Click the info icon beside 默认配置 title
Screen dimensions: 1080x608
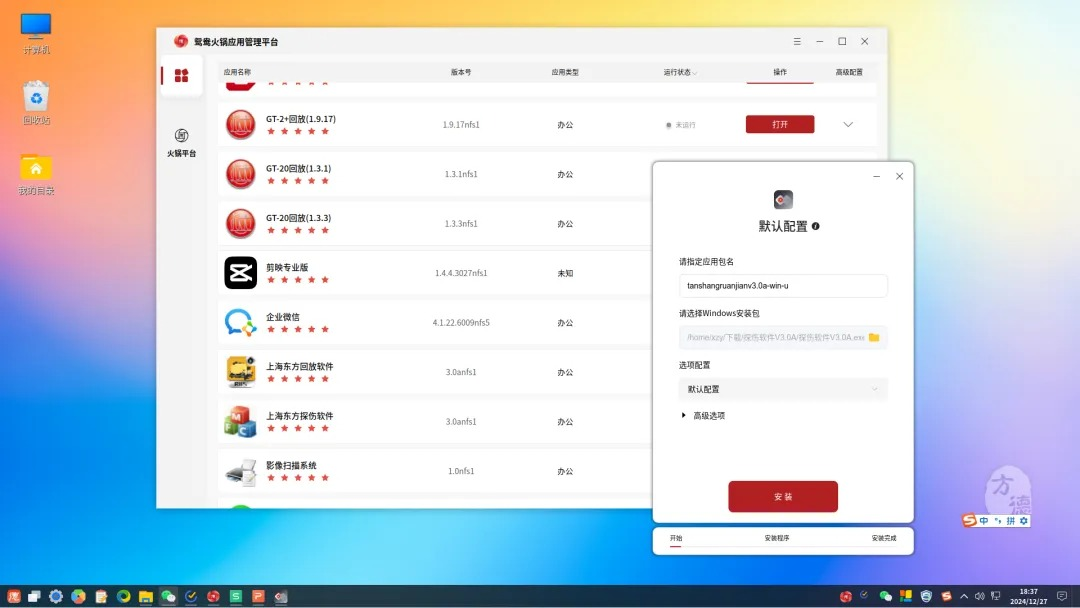click(815, 226)
